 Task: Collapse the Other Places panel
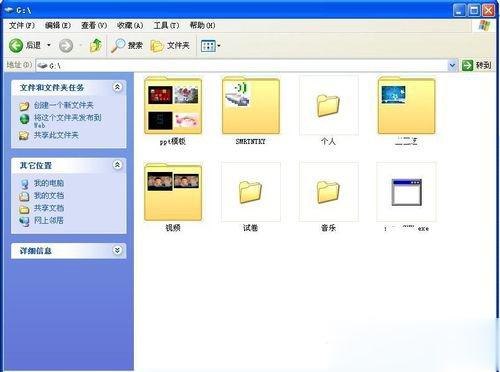[117, 165]
